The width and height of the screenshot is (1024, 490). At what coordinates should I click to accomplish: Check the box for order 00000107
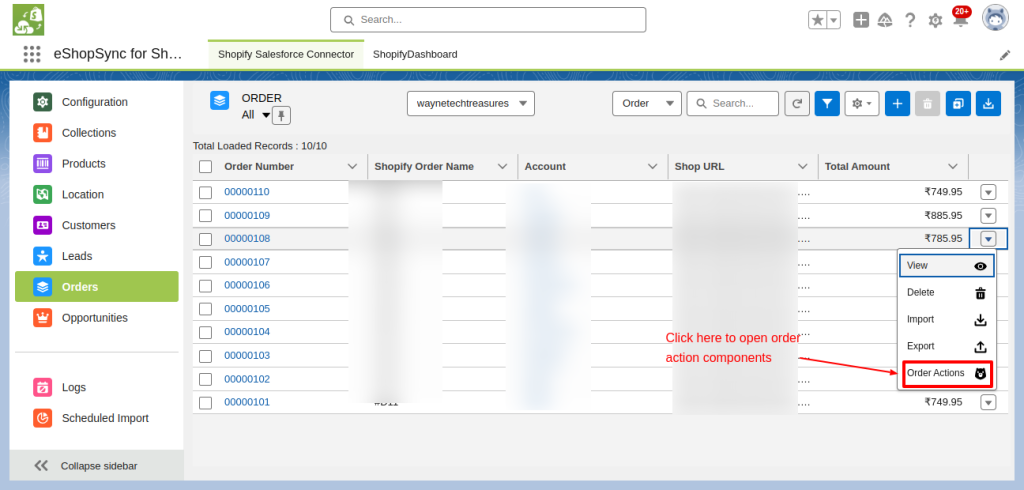tap(206, 262)
